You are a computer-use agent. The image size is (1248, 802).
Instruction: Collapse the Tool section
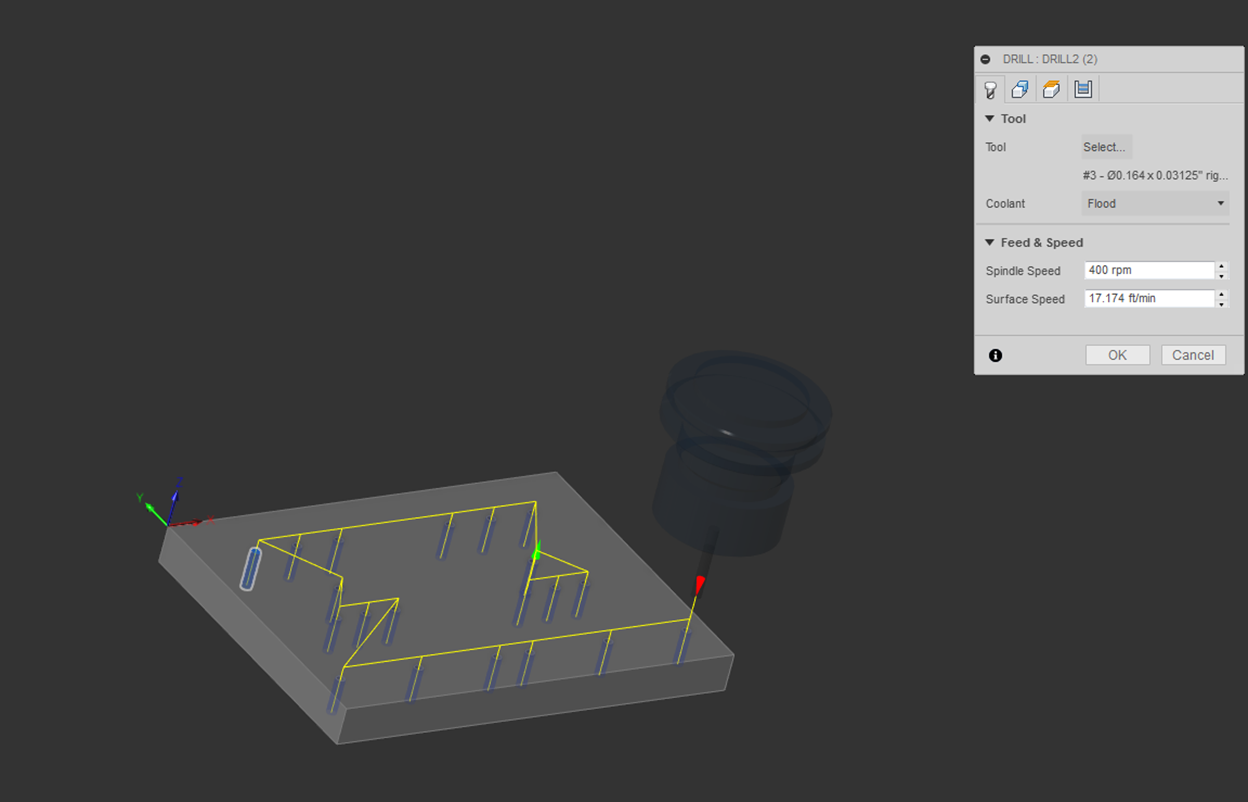(x=990, y=119)
